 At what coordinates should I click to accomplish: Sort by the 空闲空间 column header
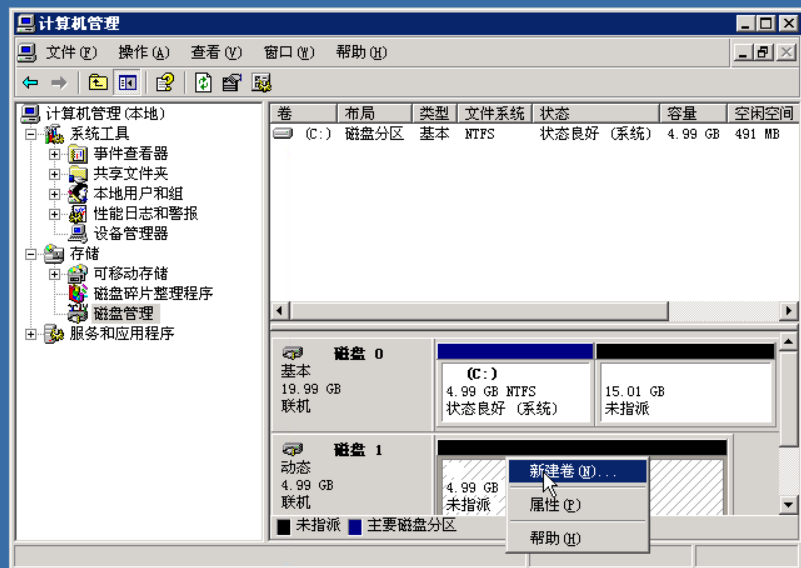click(x=763, y=113)
